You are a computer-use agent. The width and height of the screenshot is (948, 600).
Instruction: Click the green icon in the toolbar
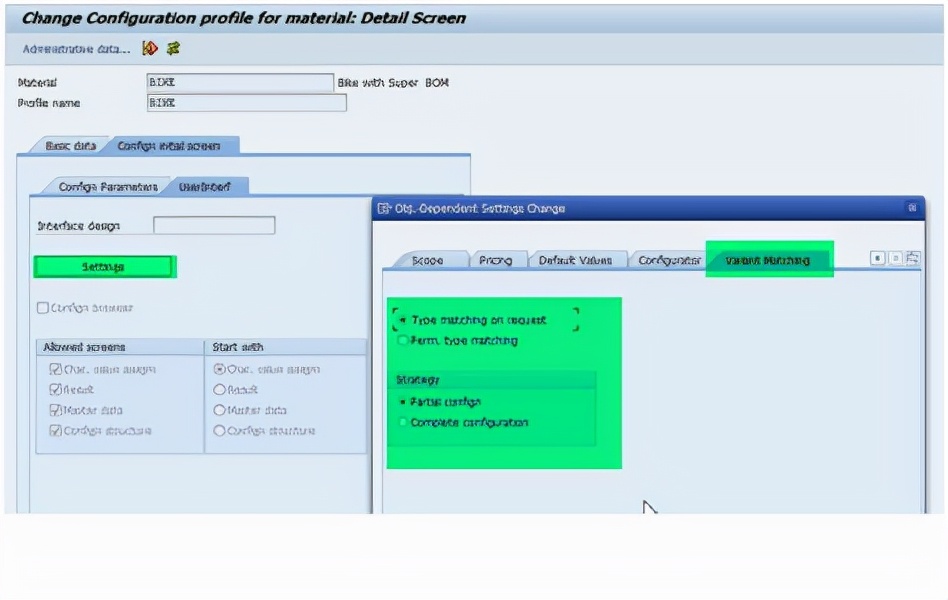point(173,48)
